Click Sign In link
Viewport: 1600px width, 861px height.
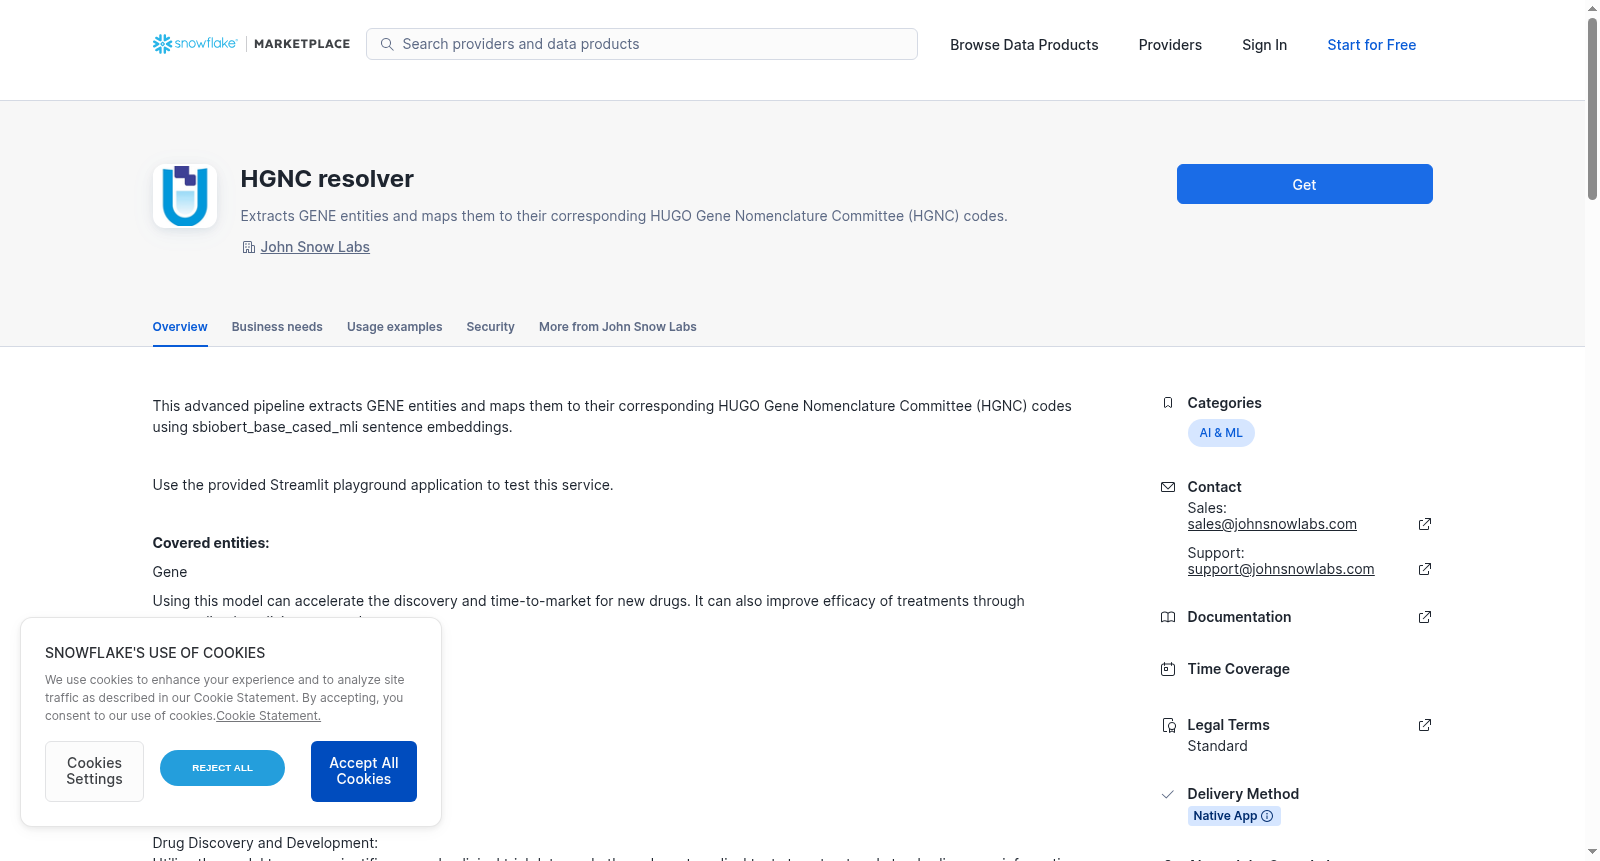point(1264,45)
